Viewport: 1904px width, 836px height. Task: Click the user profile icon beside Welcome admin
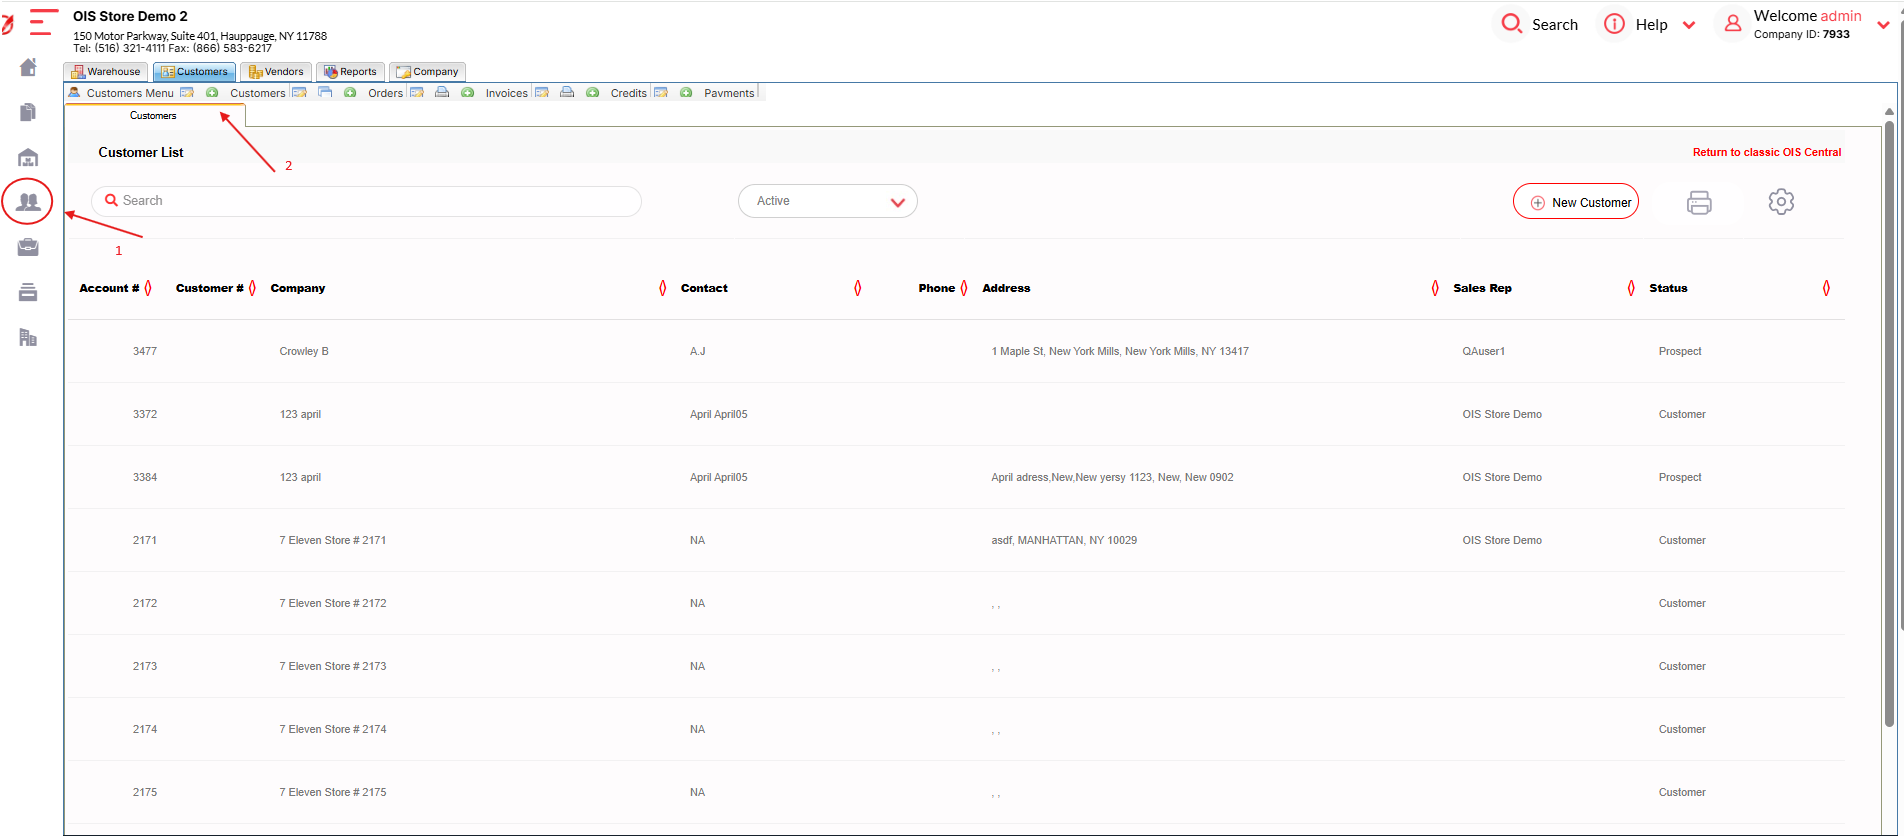click(x=1733, y=23)
